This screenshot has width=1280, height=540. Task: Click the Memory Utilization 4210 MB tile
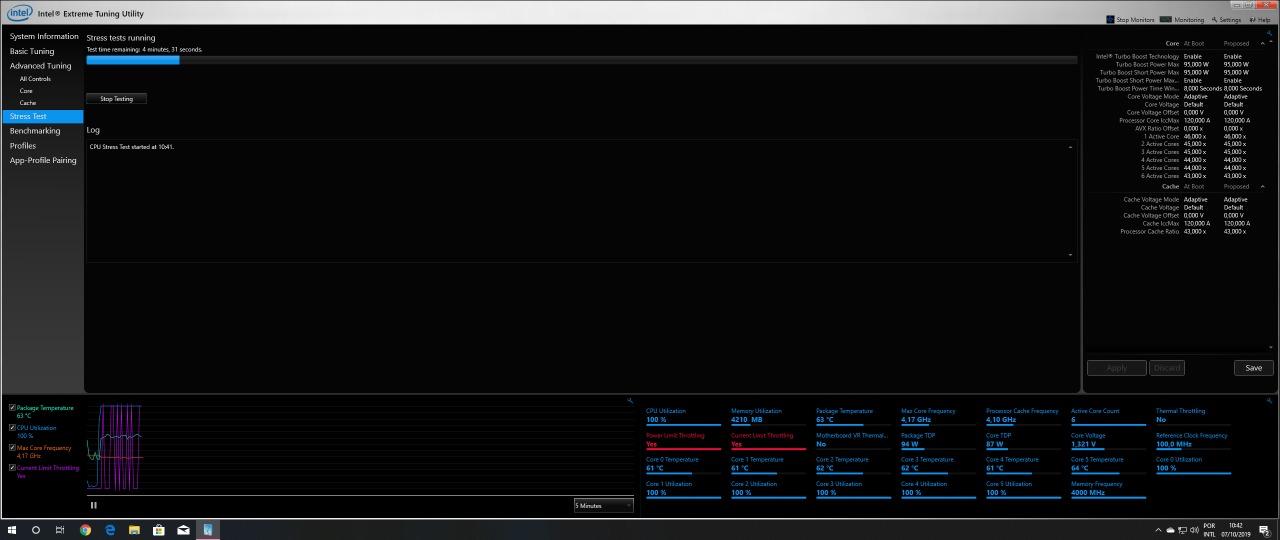coord(768,415)
